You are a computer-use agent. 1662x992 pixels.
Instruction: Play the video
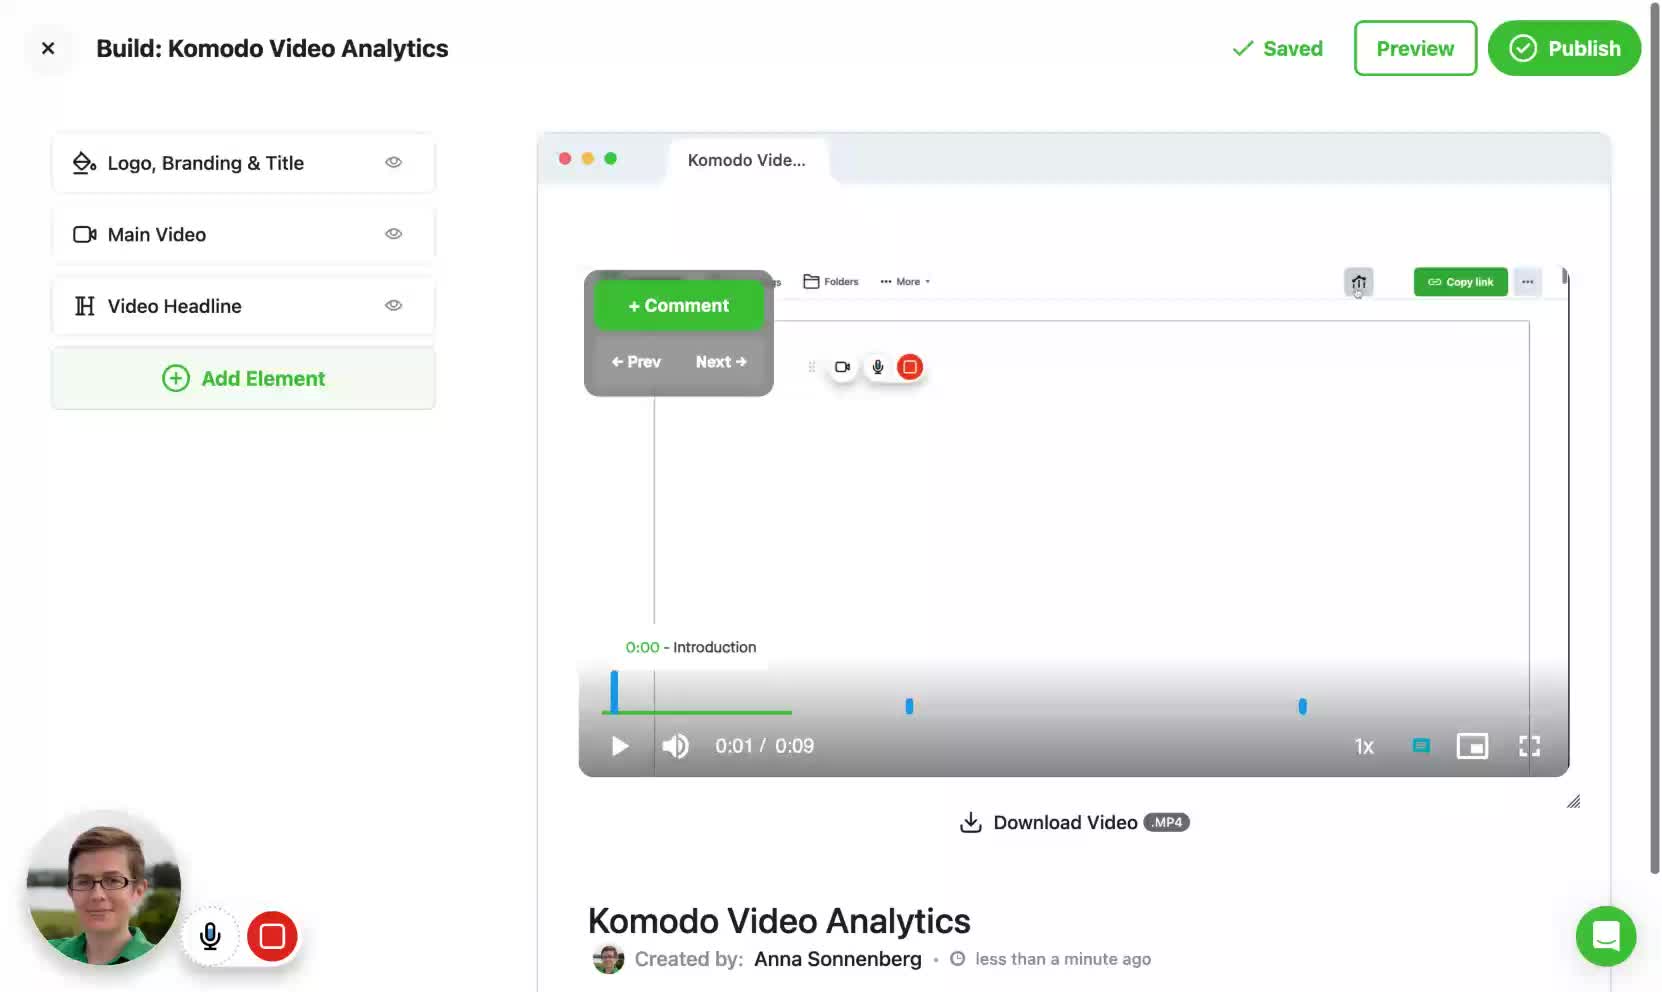619,746
